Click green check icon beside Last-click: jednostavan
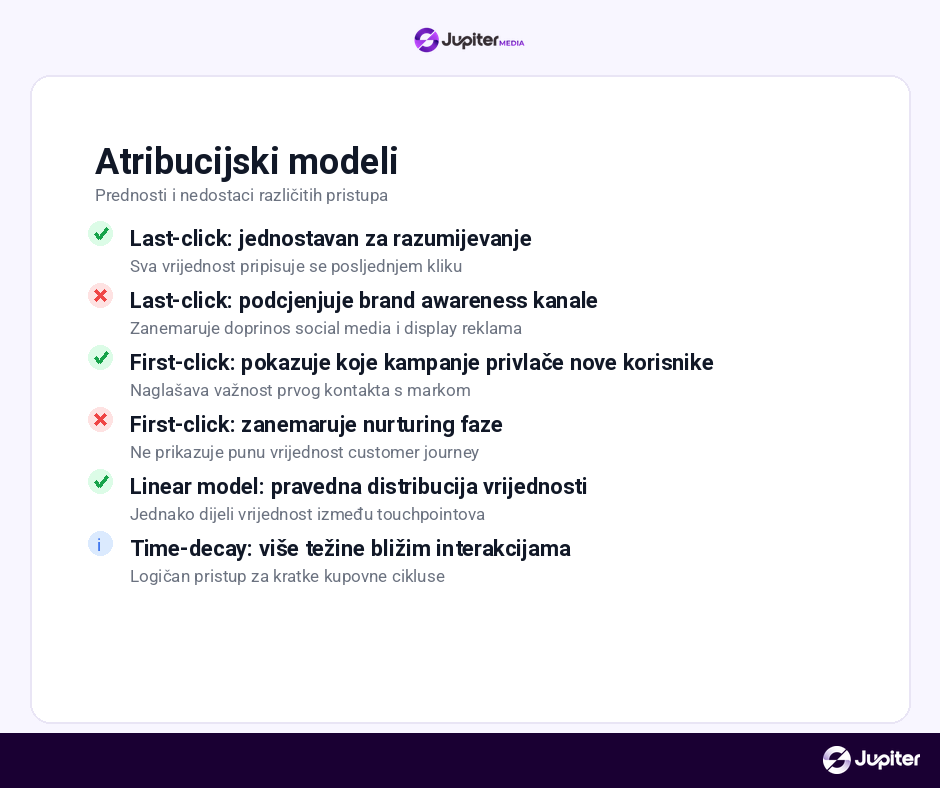 pyautogui.click(x=101, y=233)
